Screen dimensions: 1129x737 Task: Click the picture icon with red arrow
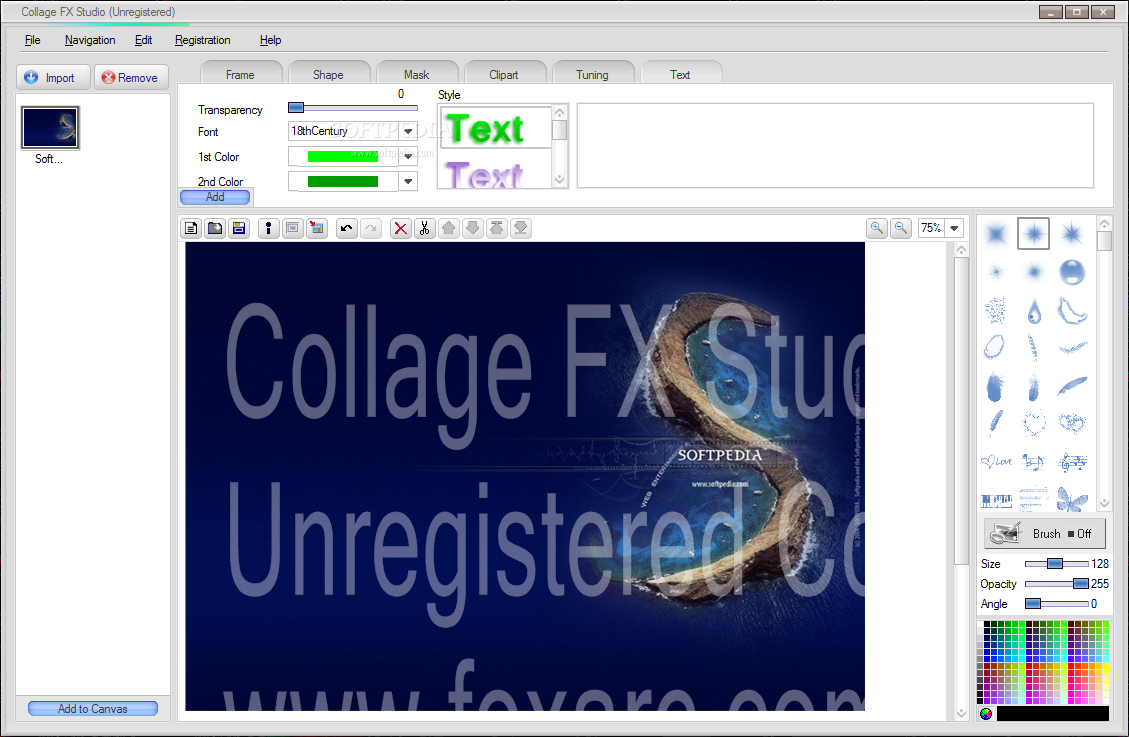coord(317,228)
